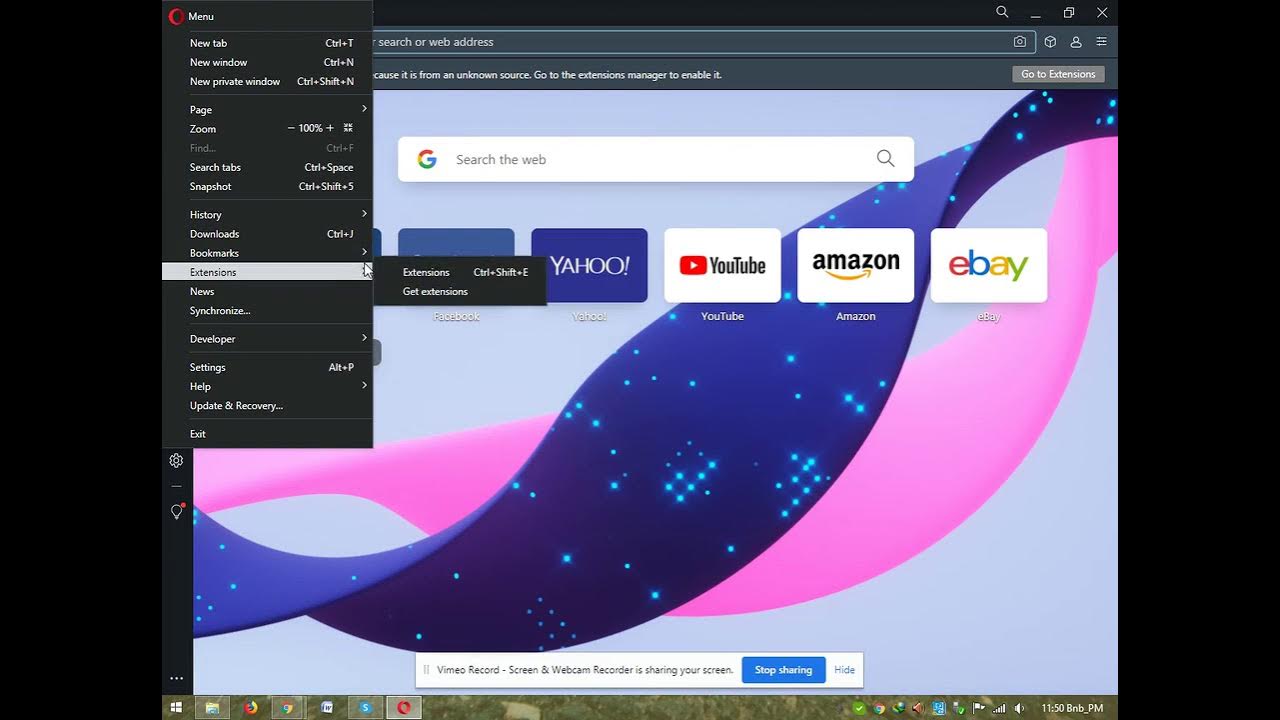Click the Stop sharing button
Screen dimensions: 1280x720
tap(783, 670)
